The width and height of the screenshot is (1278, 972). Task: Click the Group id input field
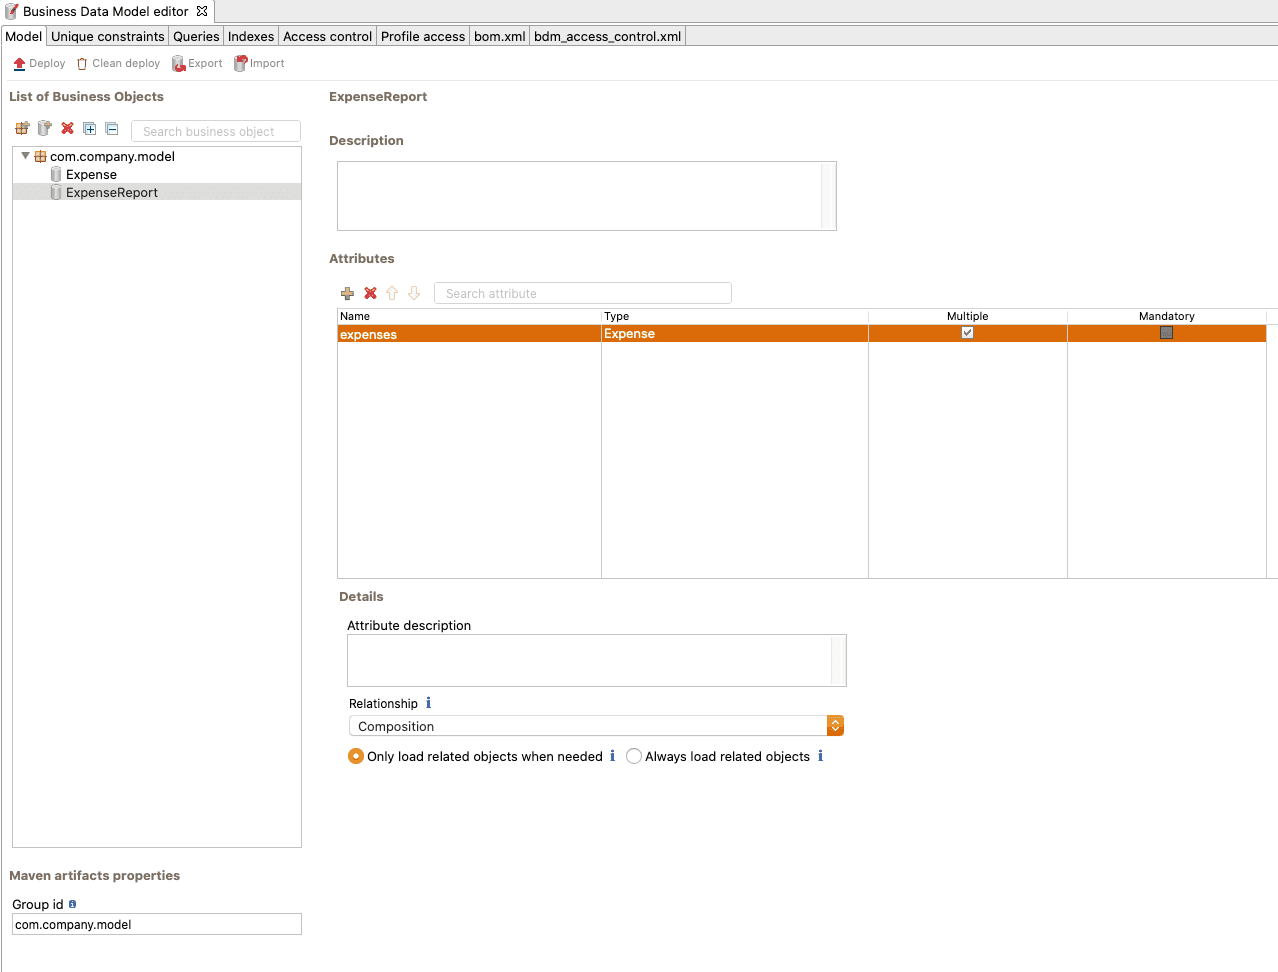coord(156,924)
